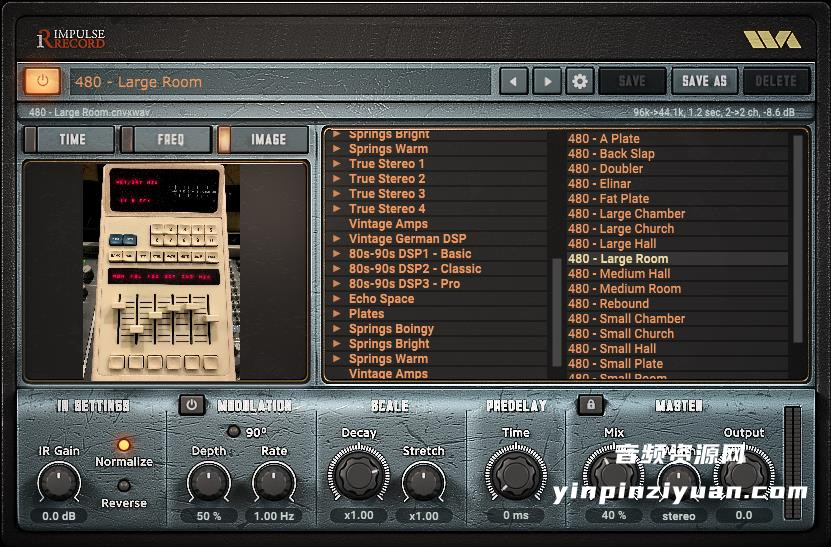The width and height of the screenshot is (831, 547).
Task: Click the category list scrollbar
Action: pyautogui.click(x=556, y=312)
